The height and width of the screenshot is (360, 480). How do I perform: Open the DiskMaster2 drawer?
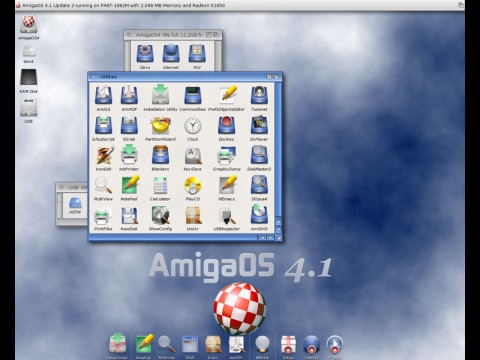(259, 155)
